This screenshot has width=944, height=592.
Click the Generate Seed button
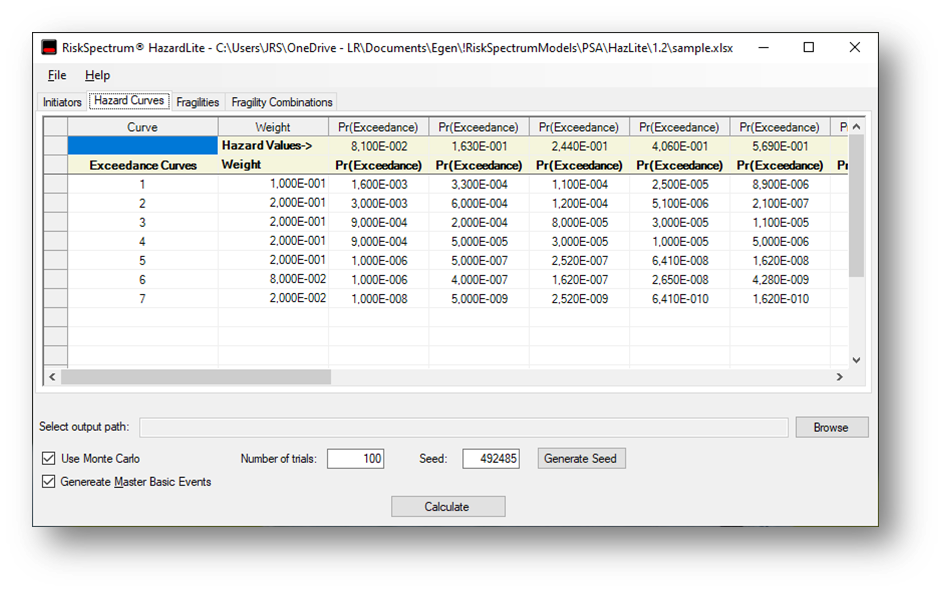click(x=581, y=459)
